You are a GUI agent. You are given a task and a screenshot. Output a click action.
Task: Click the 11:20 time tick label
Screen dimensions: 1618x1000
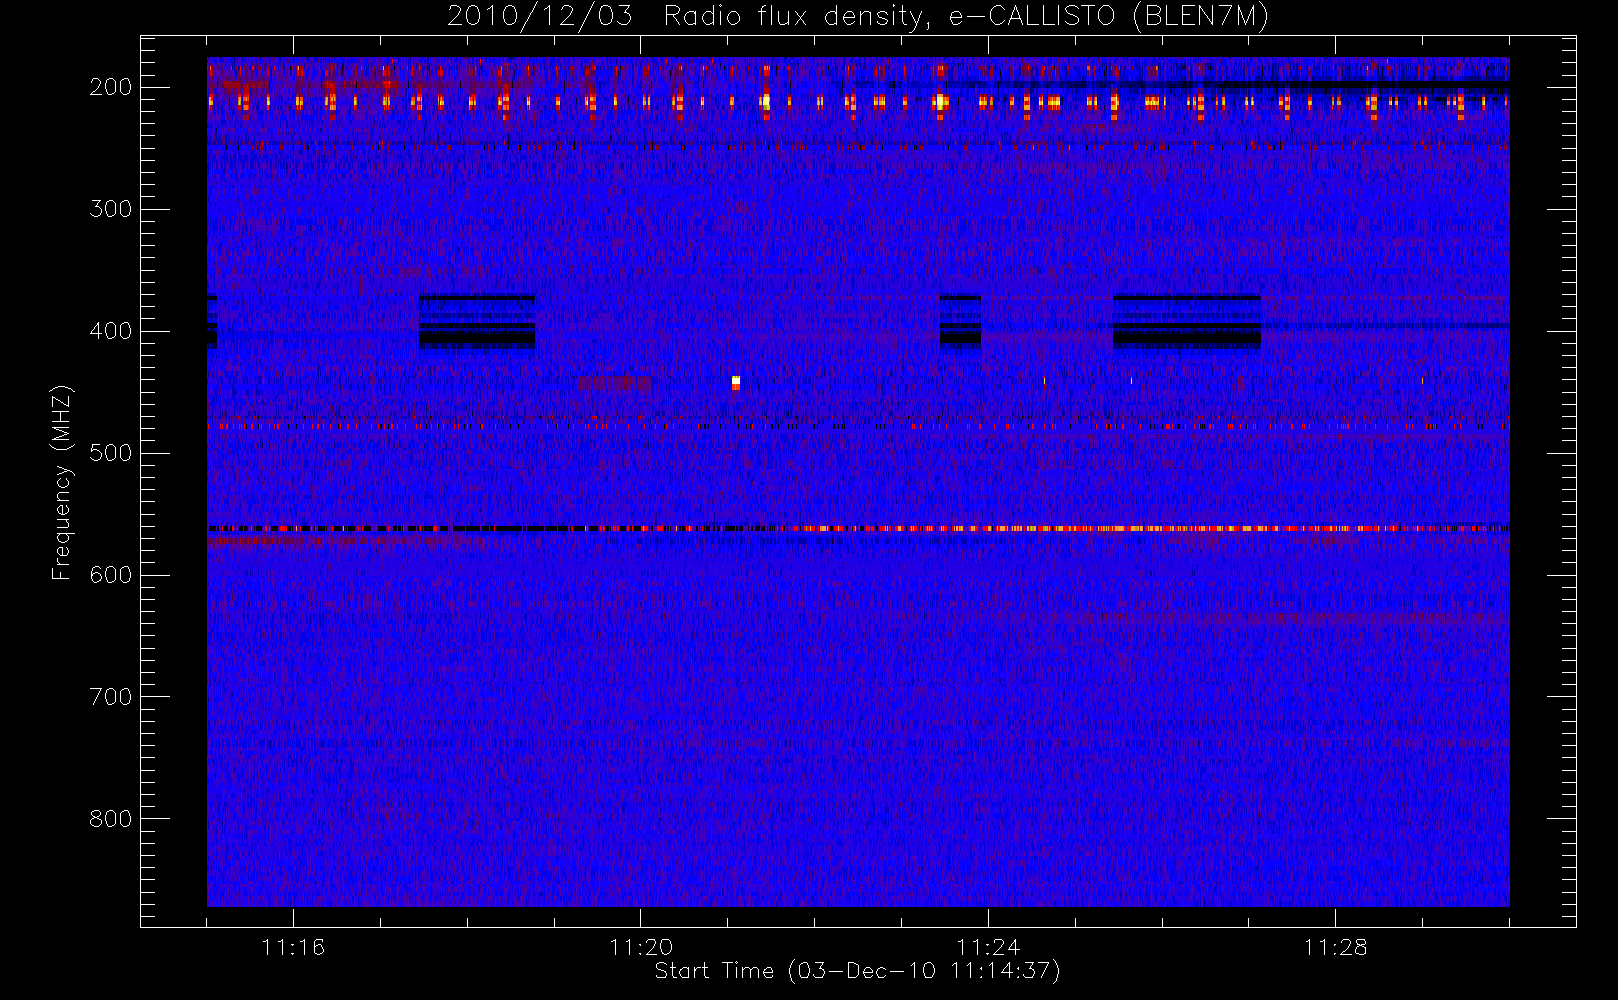(x=640, y=947)
